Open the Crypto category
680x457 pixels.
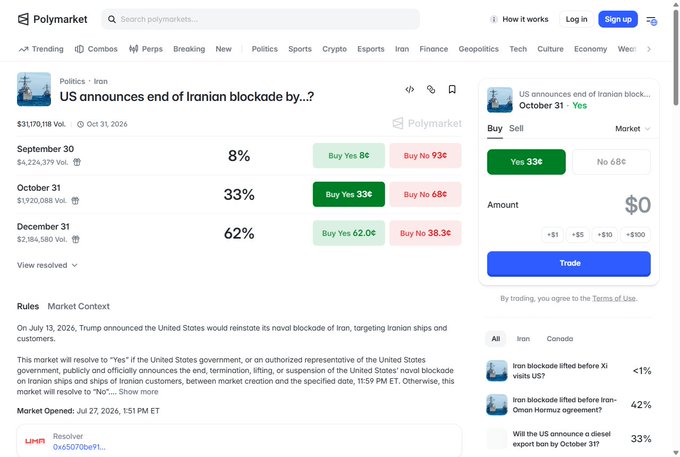click(x=334, y=49)
